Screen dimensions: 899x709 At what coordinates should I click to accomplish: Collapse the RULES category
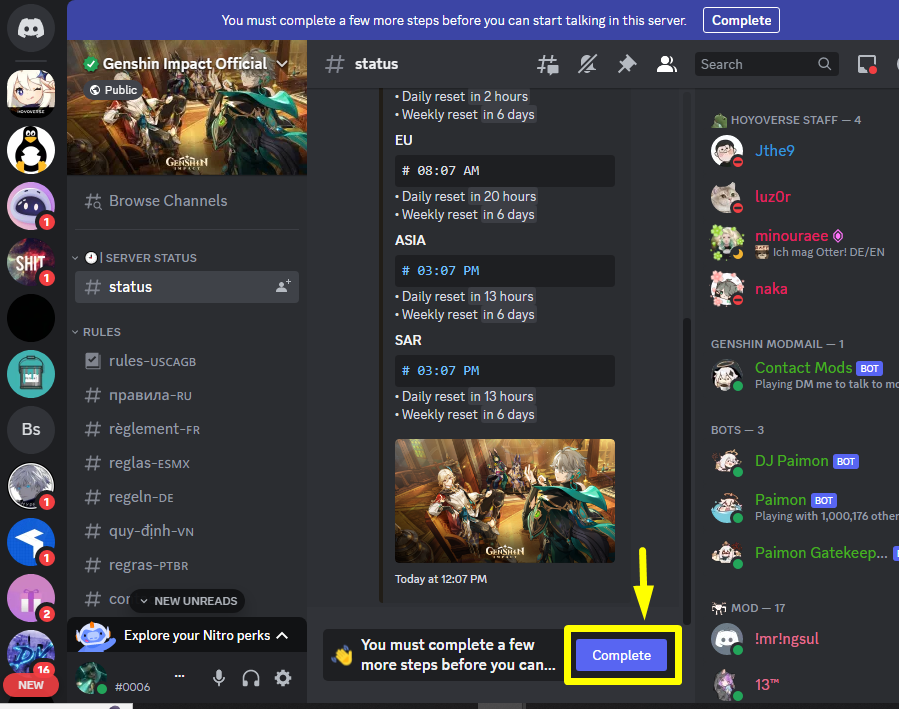[96, 332]
